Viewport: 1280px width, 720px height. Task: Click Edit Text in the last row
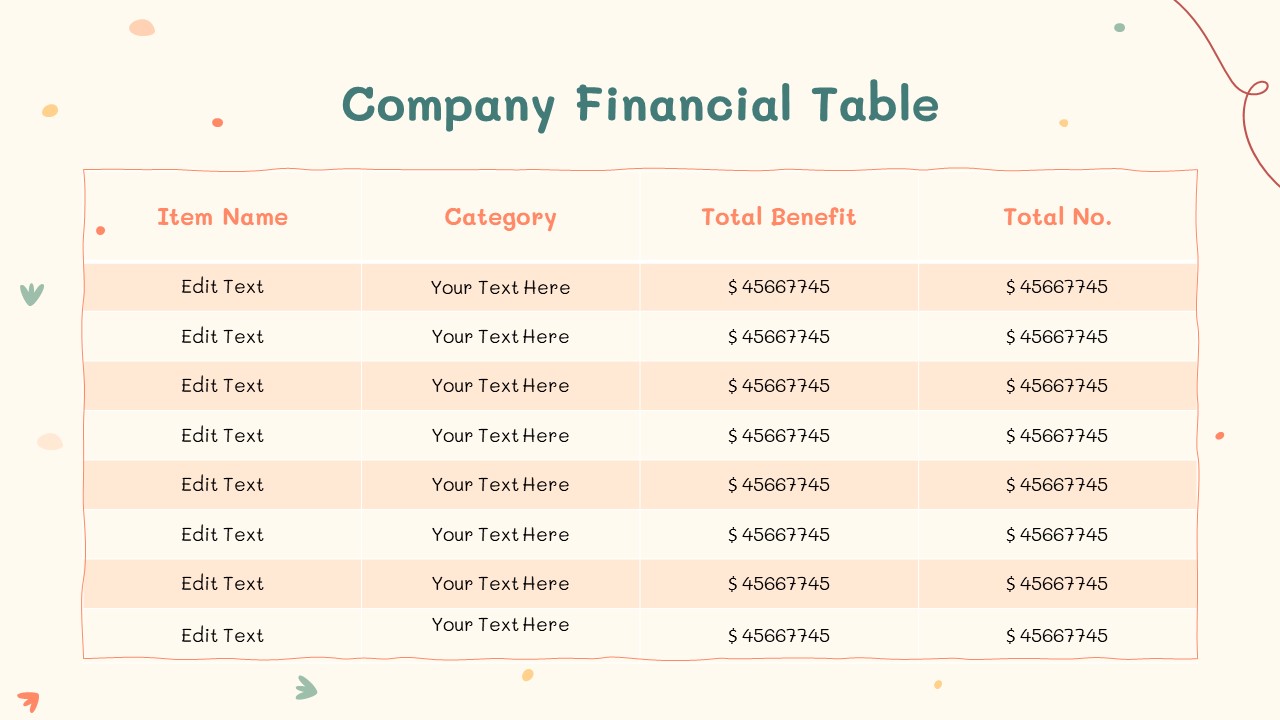coord(222,635)
